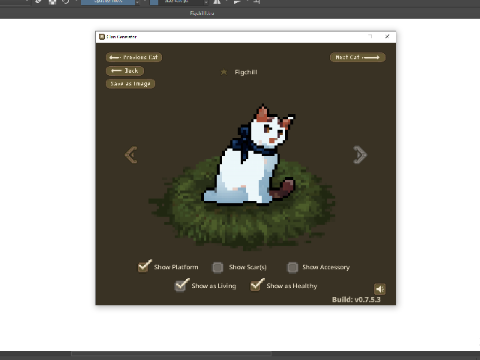Click the cat name Figchill
This screenshot has width=480, height=360.
coord(246,72)
